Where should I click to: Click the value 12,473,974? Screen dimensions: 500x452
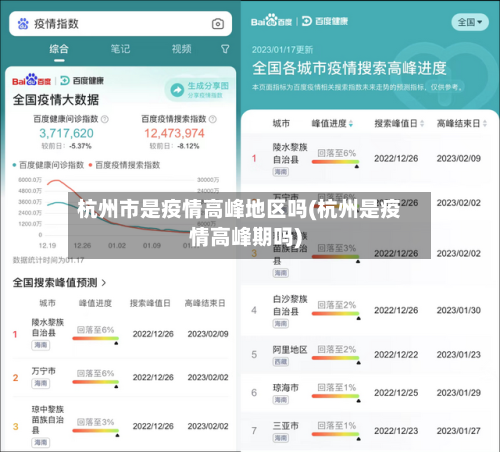pos(174,133)
